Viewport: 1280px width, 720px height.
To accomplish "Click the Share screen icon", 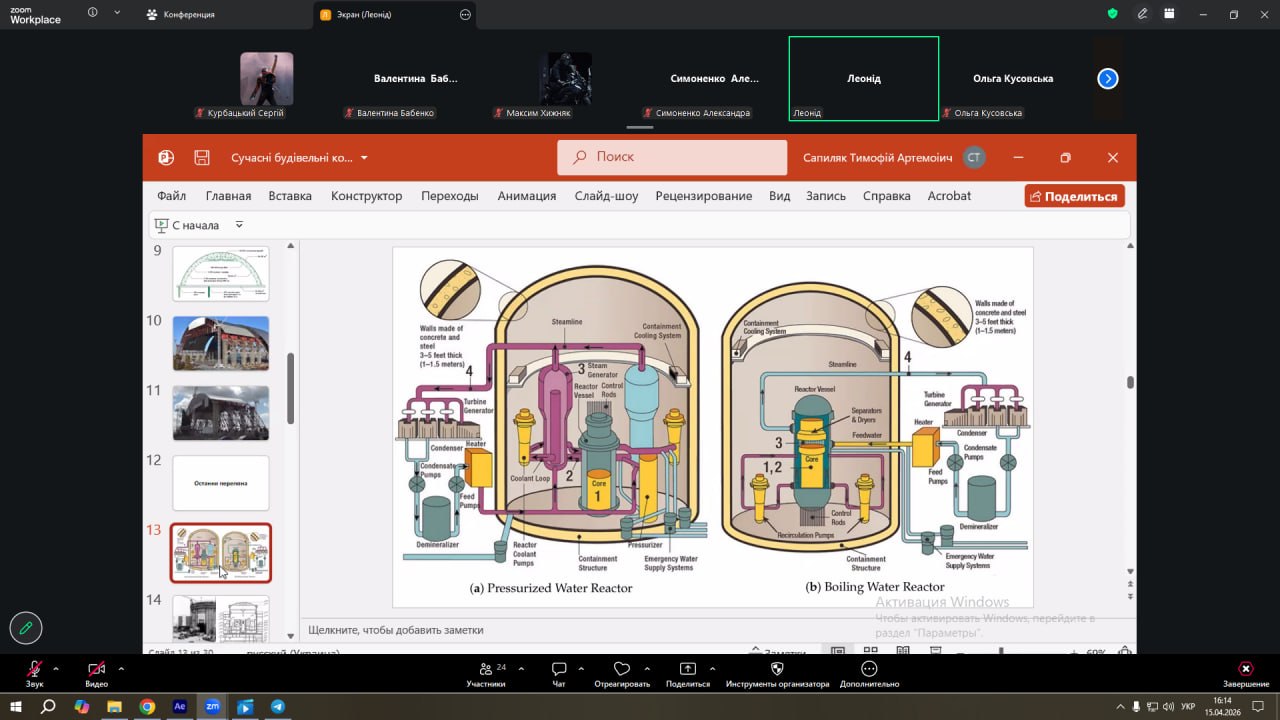I will click(x=688, y=669).
